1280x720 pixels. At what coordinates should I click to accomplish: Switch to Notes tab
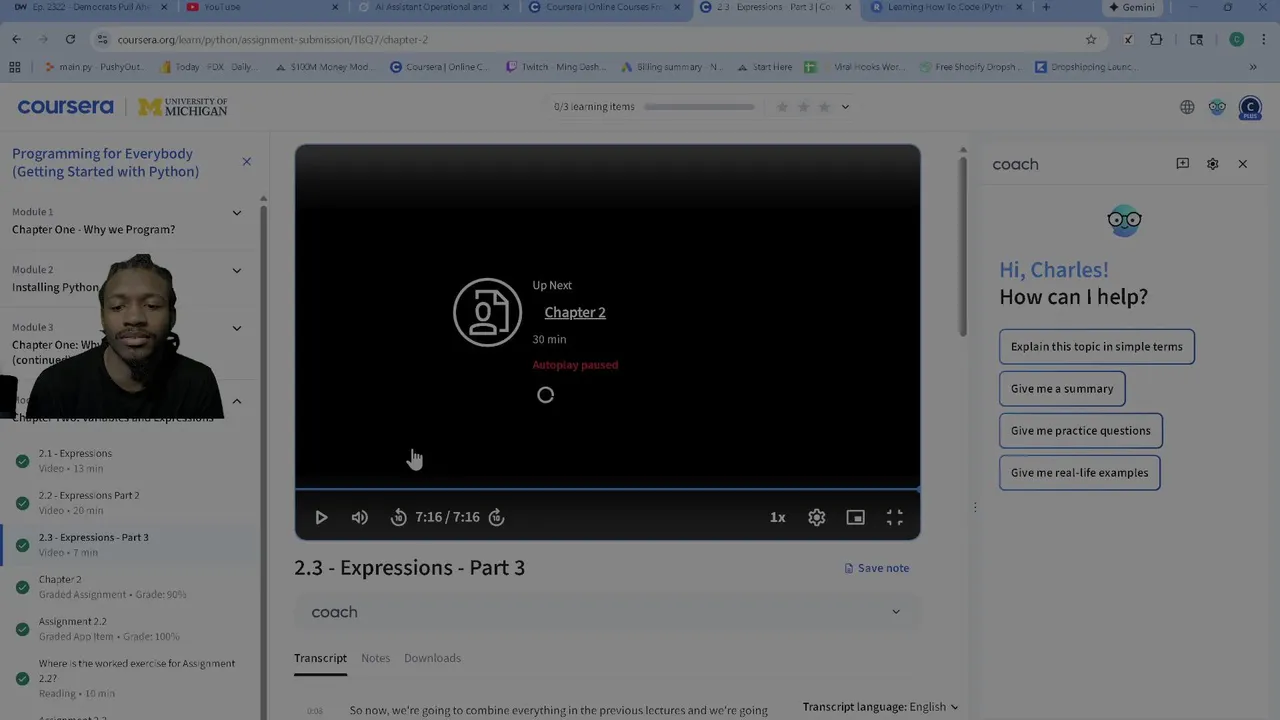point(375,658)
